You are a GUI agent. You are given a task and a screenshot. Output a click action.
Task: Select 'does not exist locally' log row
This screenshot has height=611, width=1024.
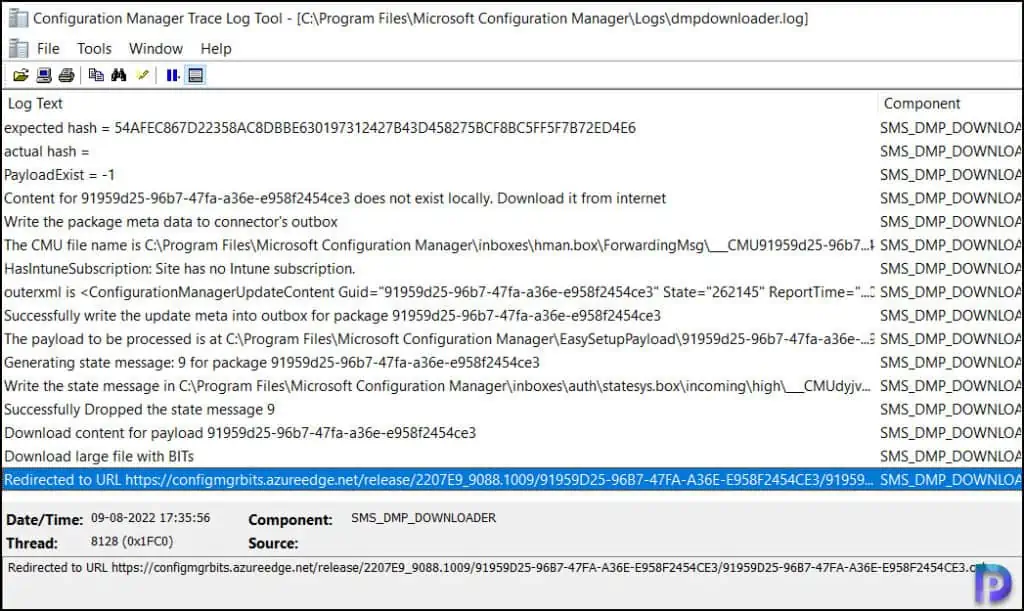pyautogui.click(x=512, y=198)
